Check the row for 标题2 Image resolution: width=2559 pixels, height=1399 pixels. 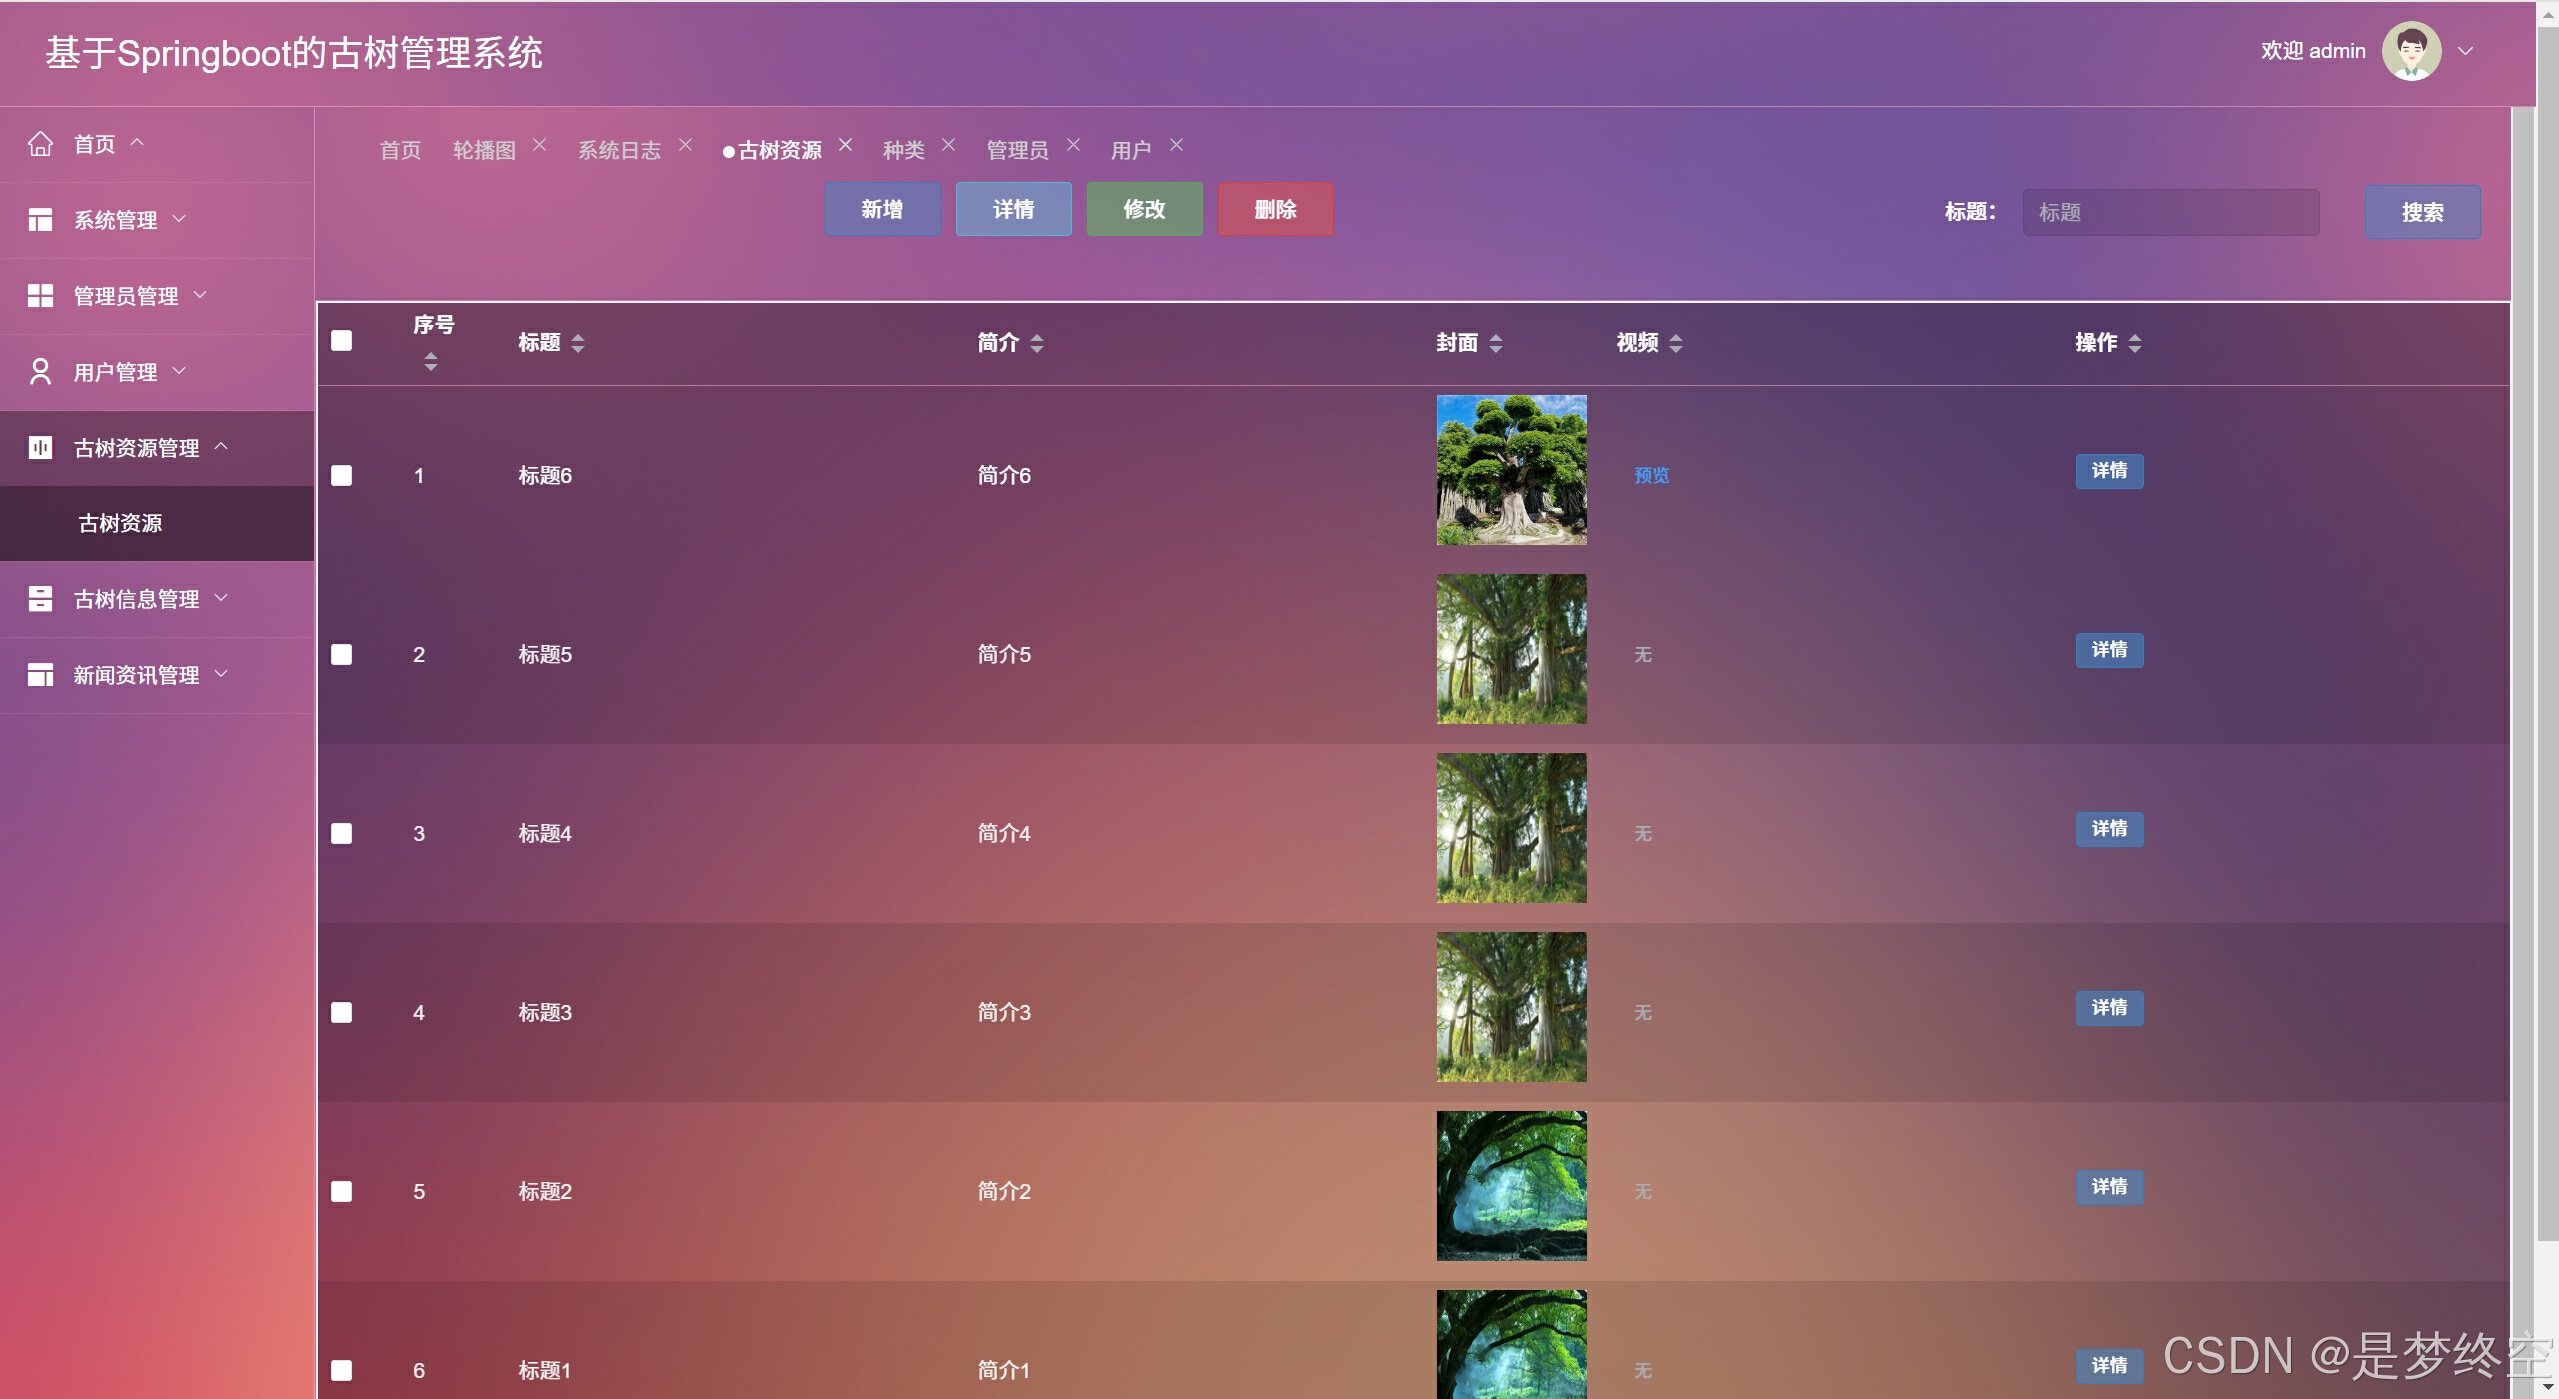pos(342,1192)
